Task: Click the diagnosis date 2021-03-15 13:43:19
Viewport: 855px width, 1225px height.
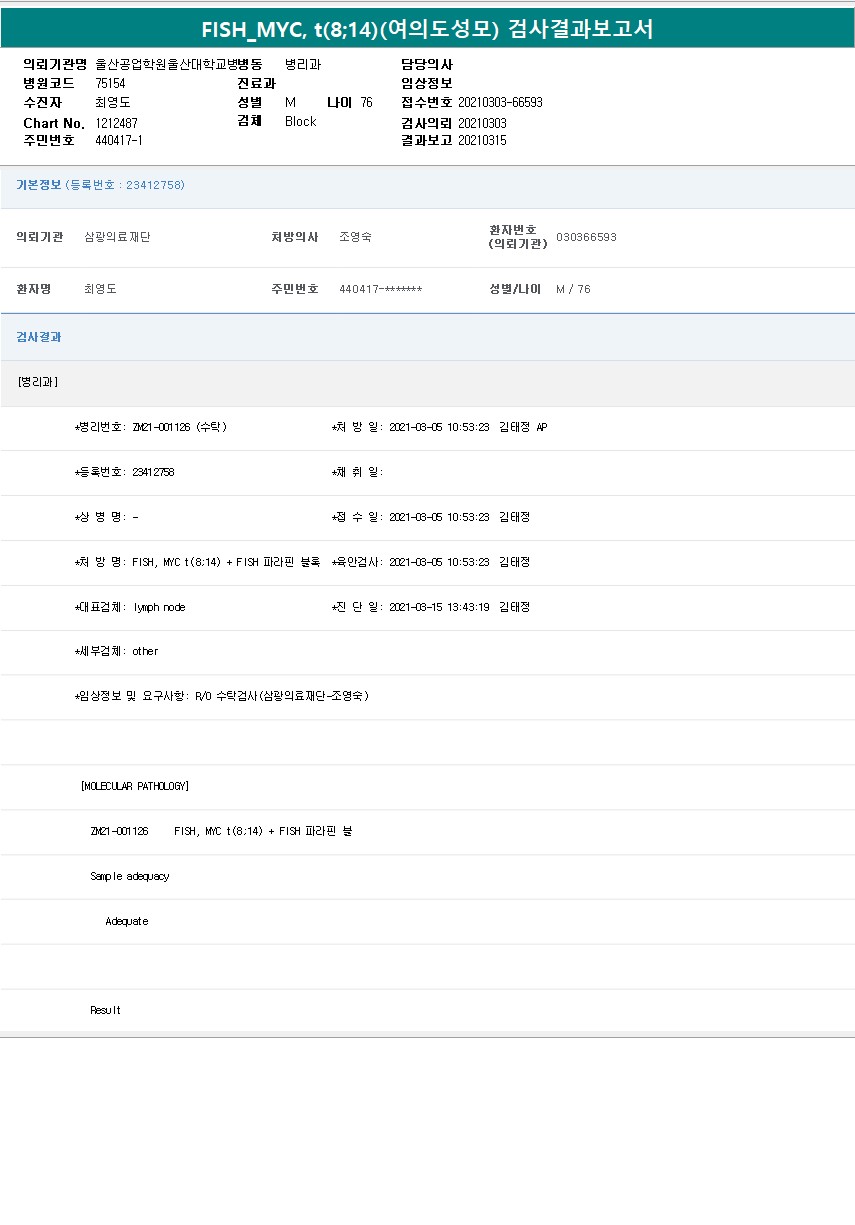Action: pos(438,607)
